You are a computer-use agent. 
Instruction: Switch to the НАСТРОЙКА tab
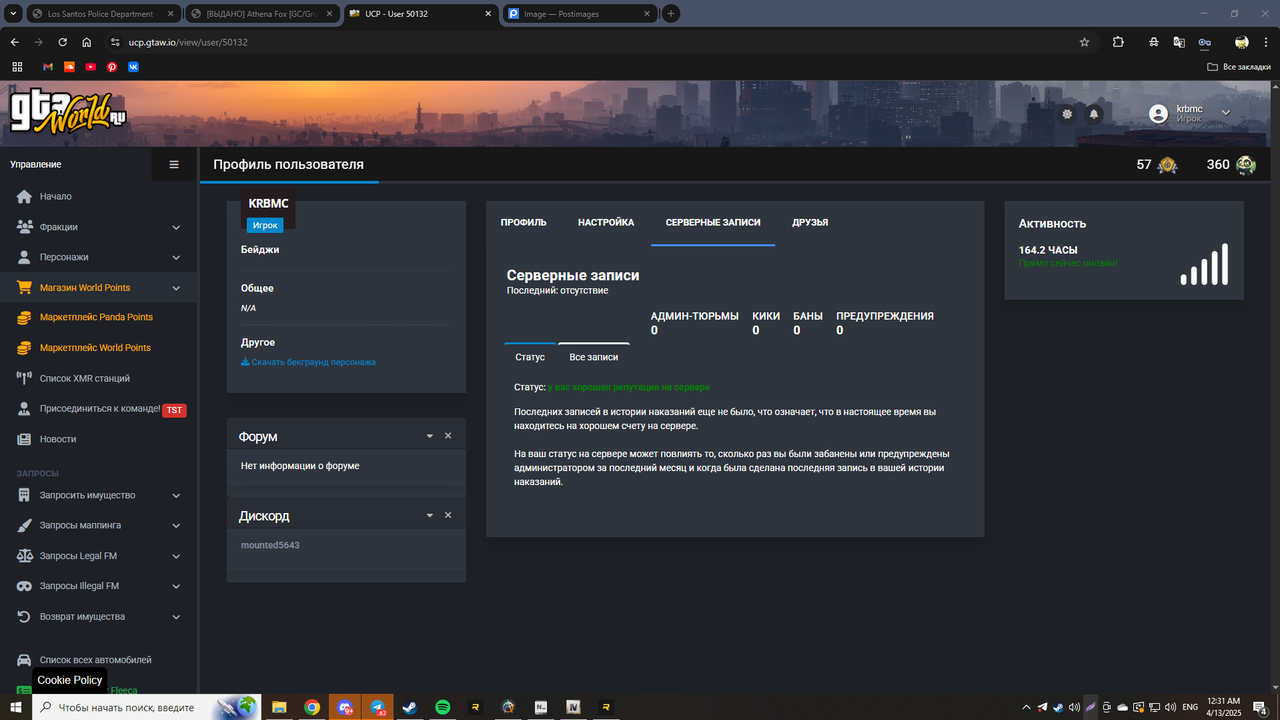click(x=606, y=222)
